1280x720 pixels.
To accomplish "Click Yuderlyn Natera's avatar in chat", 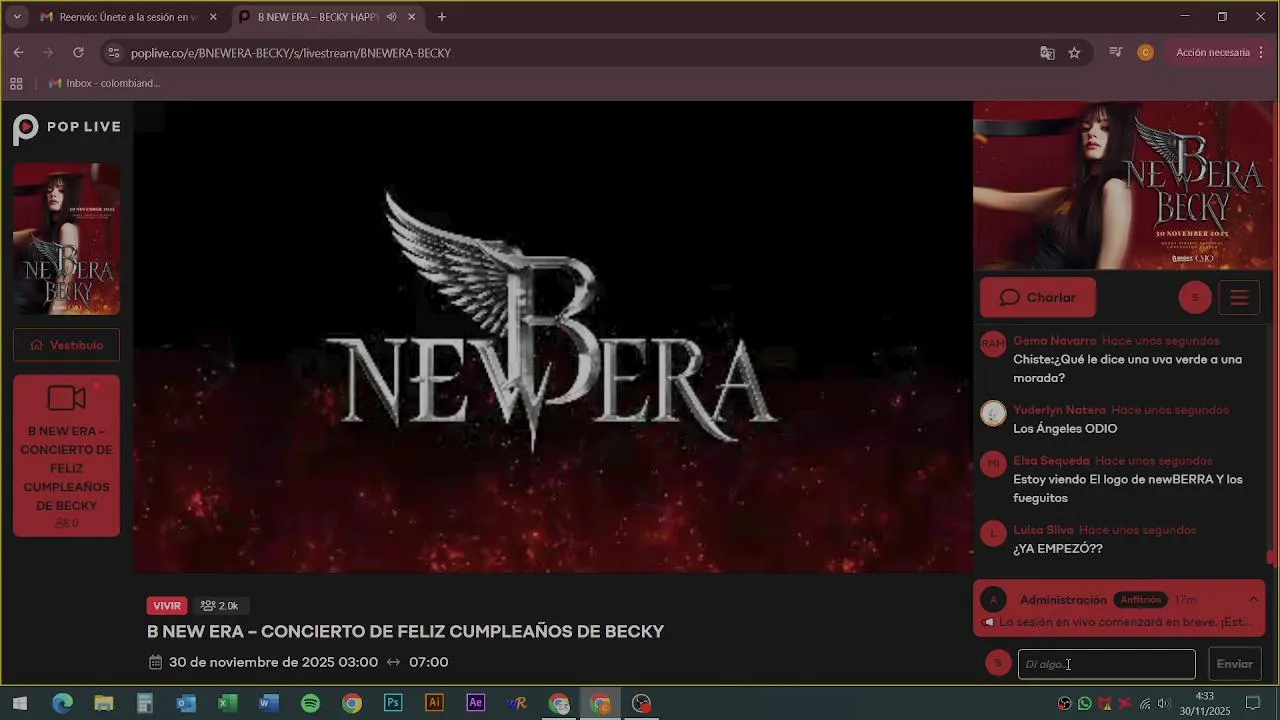I will 993,413.
